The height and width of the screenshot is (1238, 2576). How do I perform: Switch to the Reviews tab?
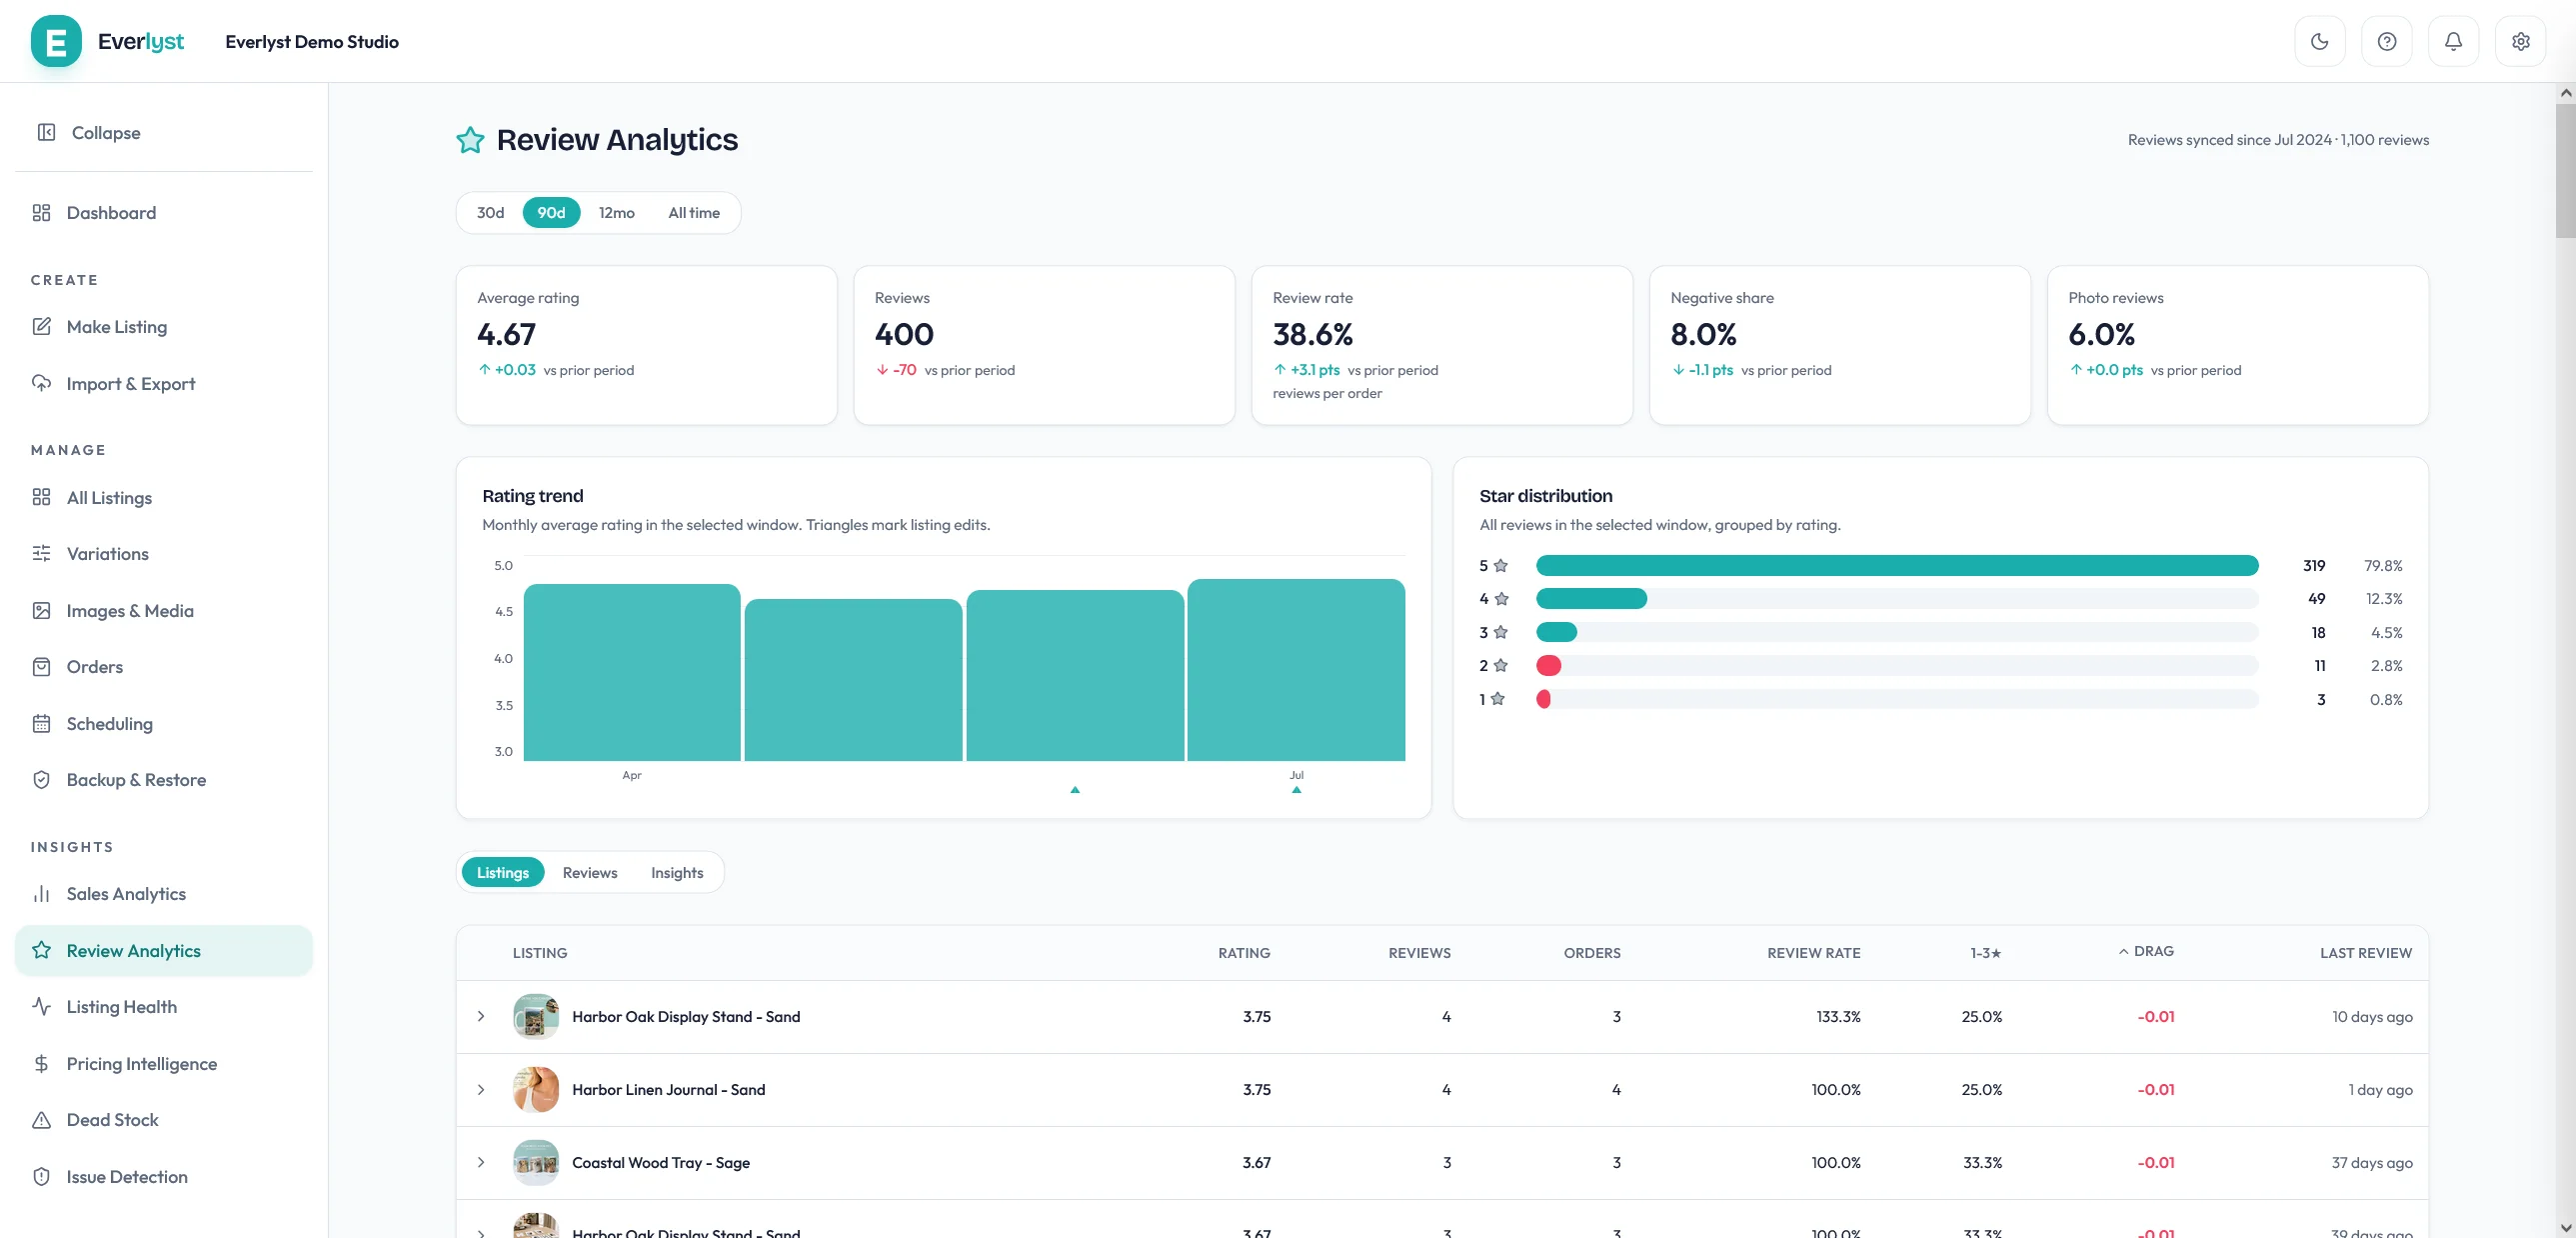point(590,872)
